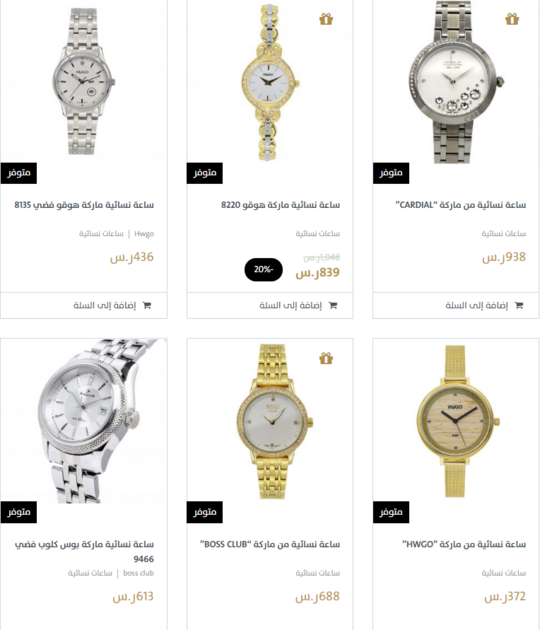Open the "BOSS CLUB" watch title link
540x630 pixels.
(x=270, y=544)
